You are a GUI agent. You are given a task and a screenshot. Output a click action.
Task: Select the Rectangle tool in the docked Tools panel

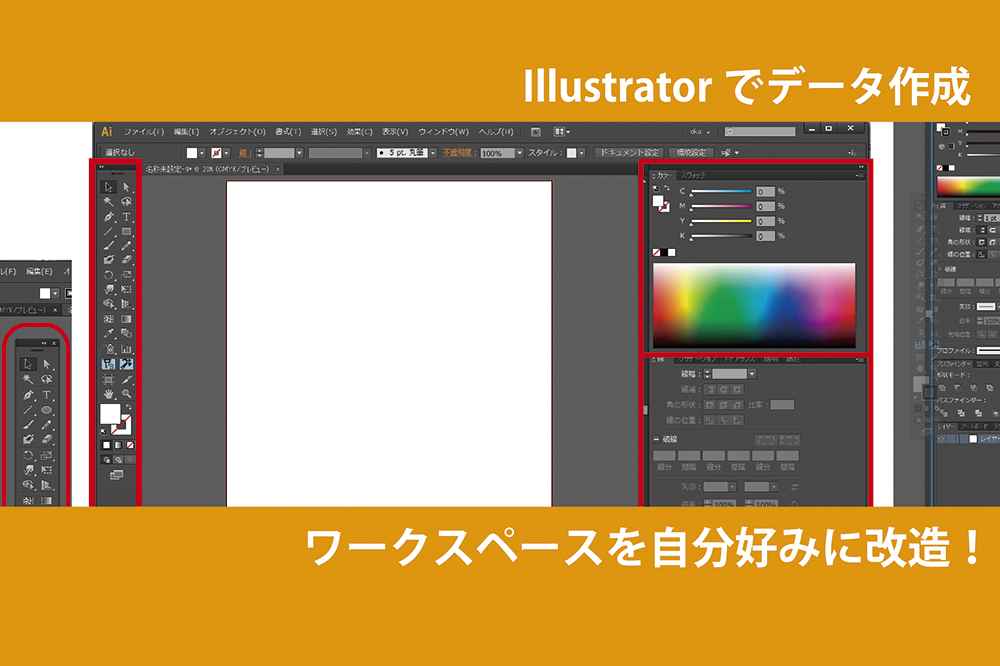126,231
